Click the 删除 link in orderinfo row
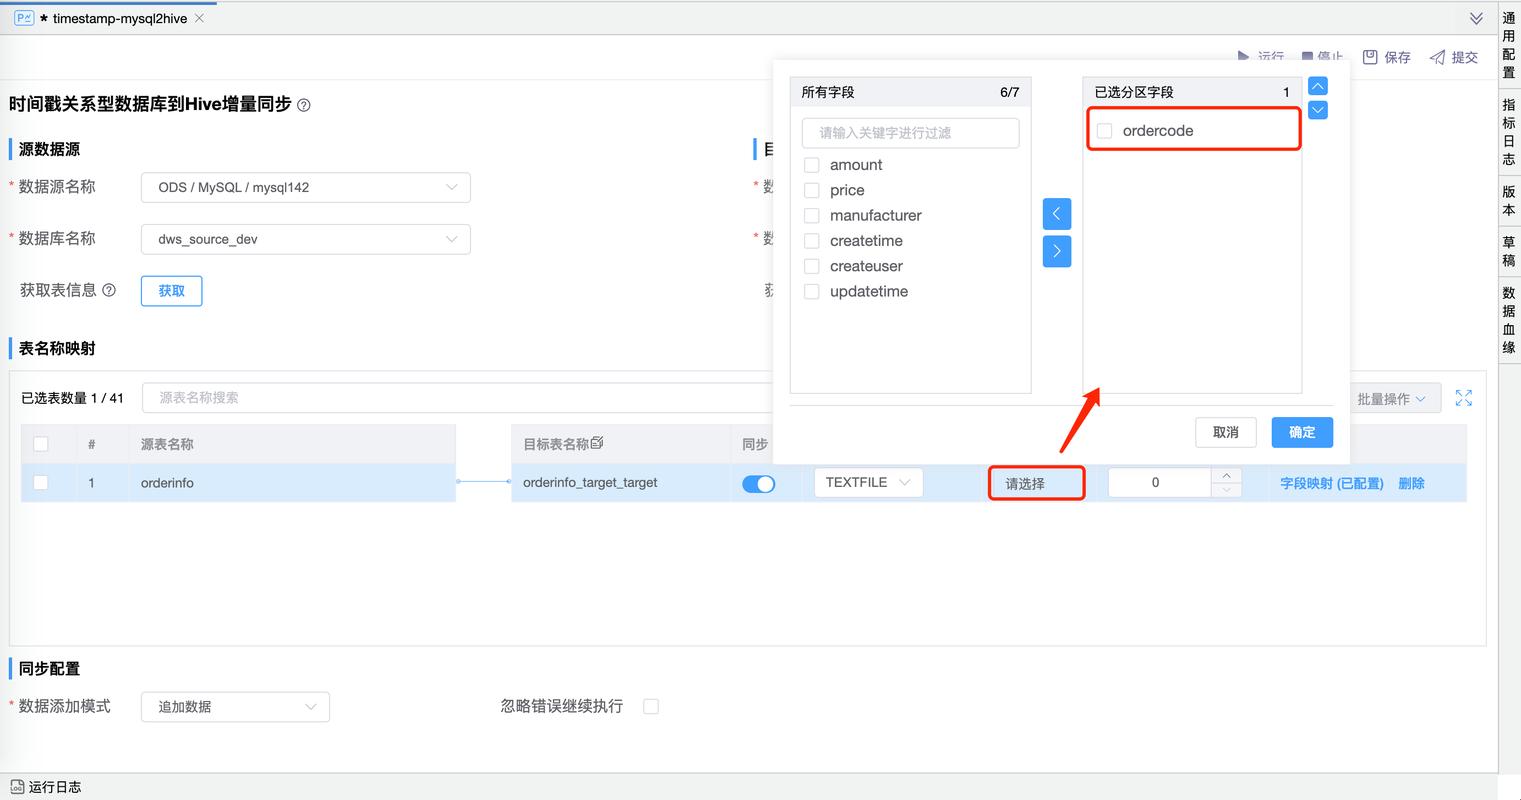 click(x=1411, y=483)
